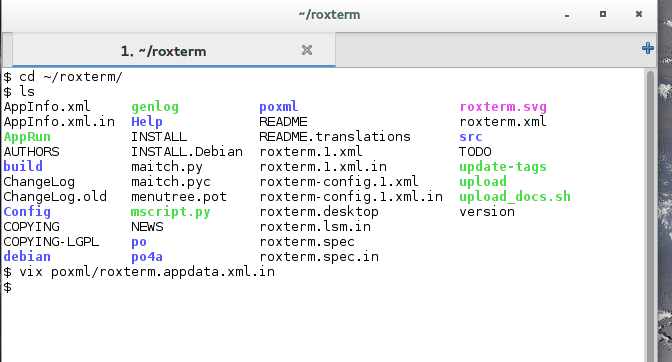Minimize the roxterm window
Viewport: 672px width, 362px height.
point(567,15)
